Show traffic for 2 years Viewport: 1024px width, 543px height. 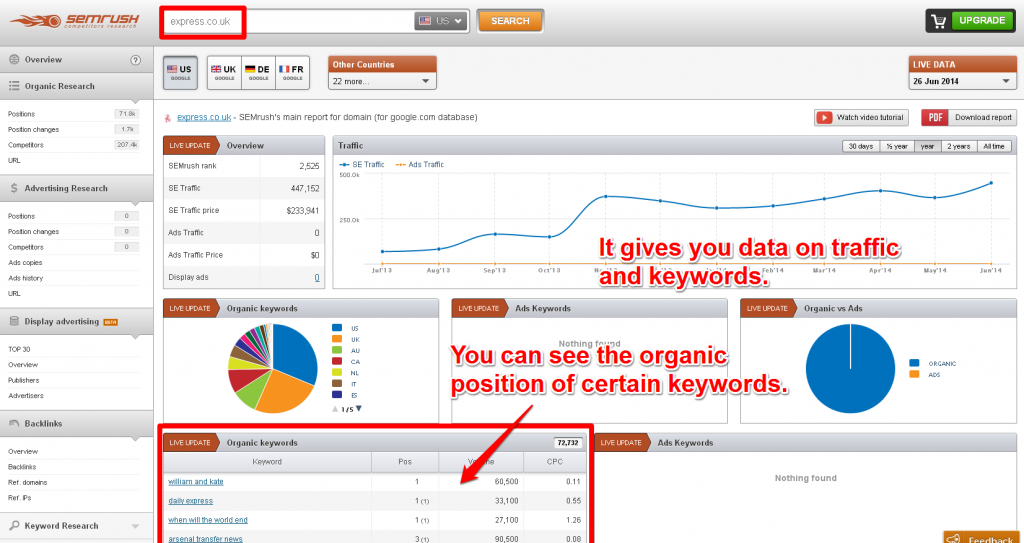959,146
